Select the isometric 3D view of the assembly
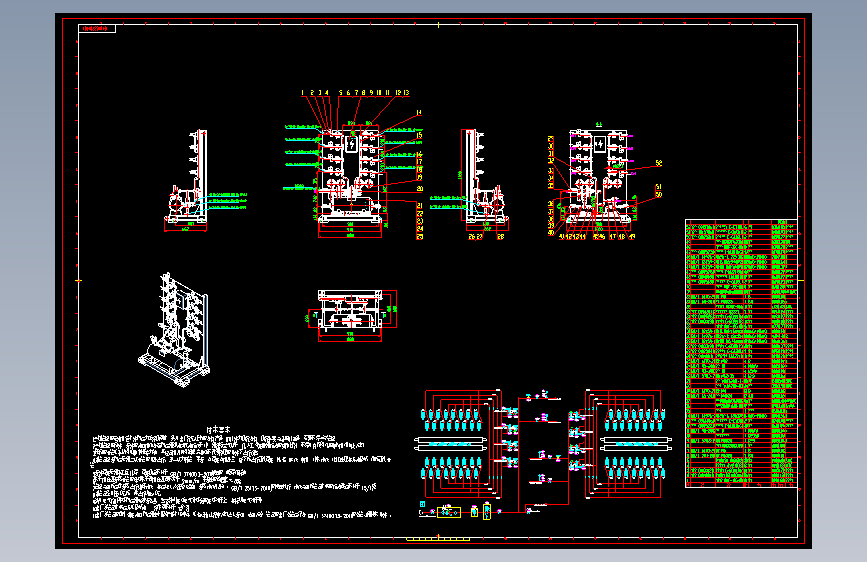Screen dimensions: 867x562 [x=174, y=329]
